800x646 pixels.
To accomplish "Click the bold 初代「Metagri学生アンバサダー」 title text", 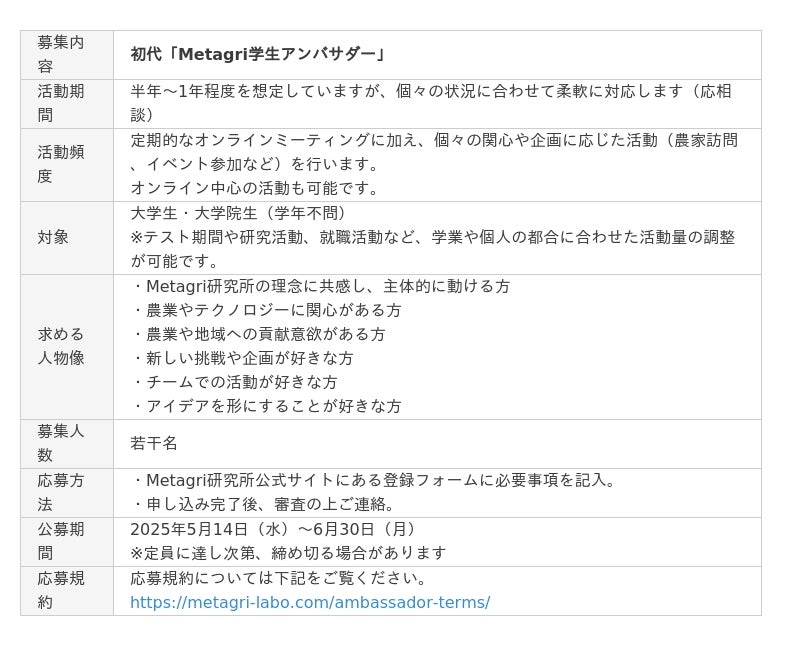I will click(x=258, y=54).
